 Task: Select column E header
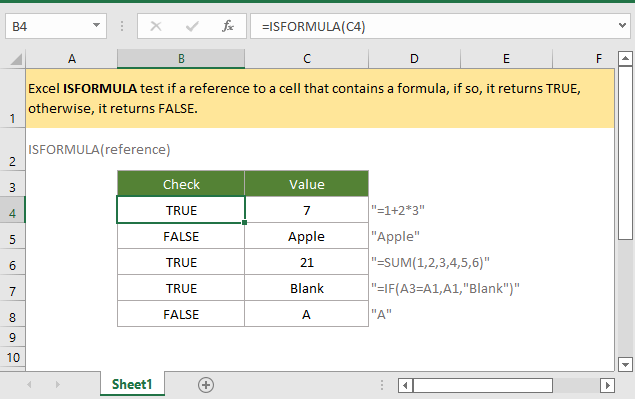click(506, 59)
